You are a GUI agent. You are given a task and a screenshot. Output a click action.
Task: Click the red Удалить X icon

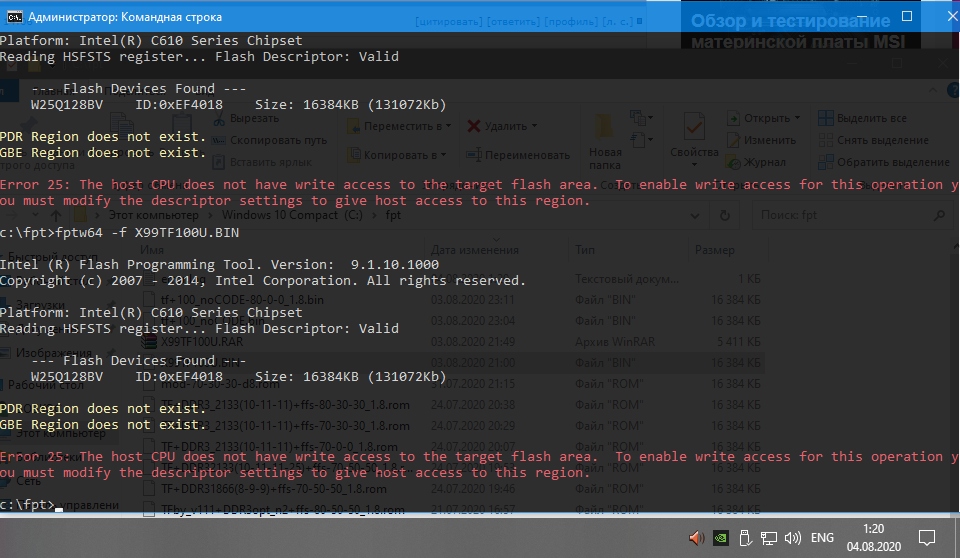coord(473,126)
